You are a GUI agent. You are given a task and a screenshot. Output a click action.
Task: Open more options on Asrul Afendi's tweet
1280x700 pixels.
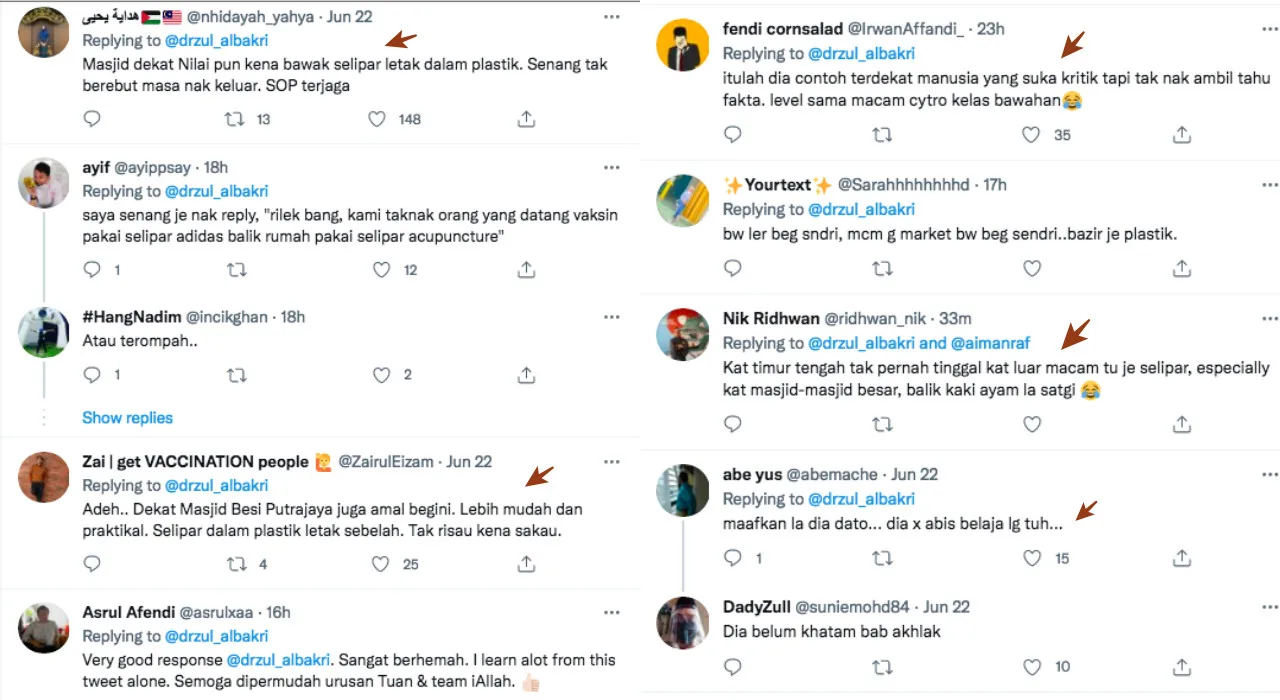(611, 612)
